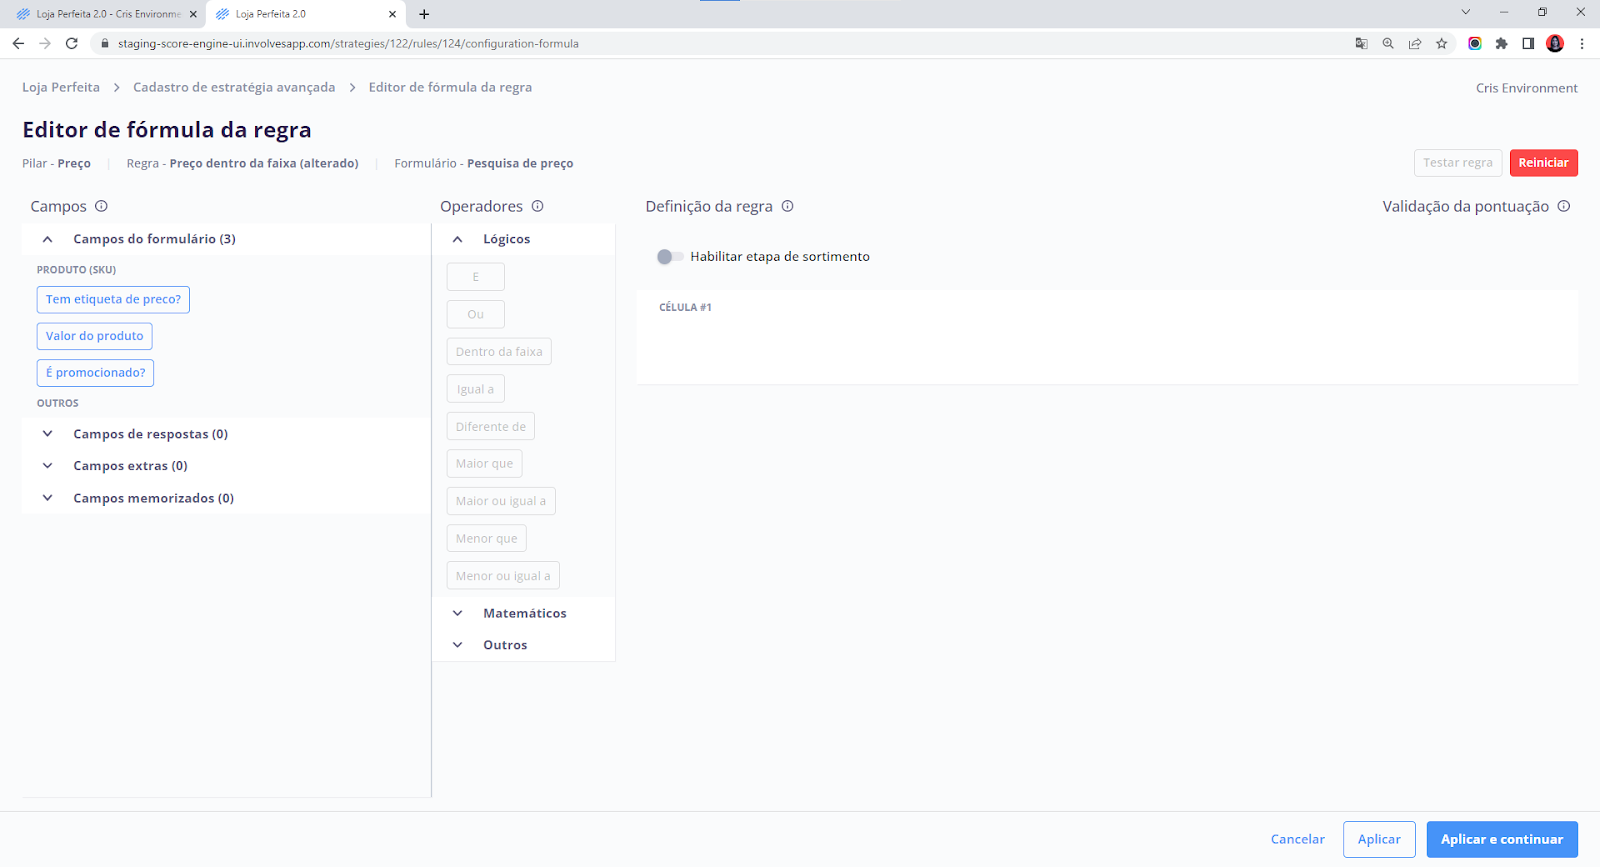Click the site lock icon
Image resolution: width=1600 pixels, height=867 pixels.
(104, 43)
